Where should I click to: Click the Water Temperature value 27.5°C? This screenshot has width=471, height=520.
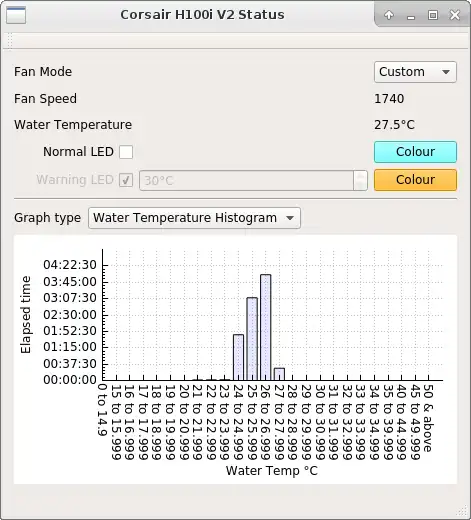(x=394, y=125)
